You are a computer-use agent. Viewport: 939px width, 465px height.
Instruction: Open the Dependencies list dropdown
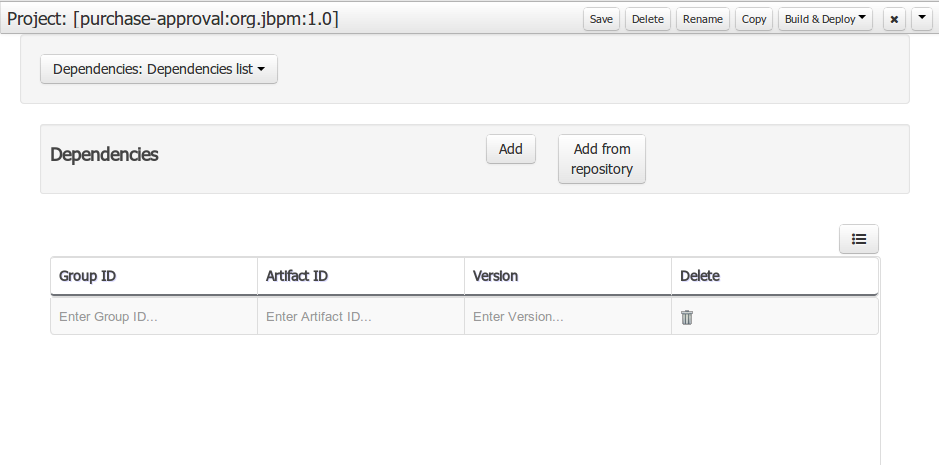click(159, 69)
